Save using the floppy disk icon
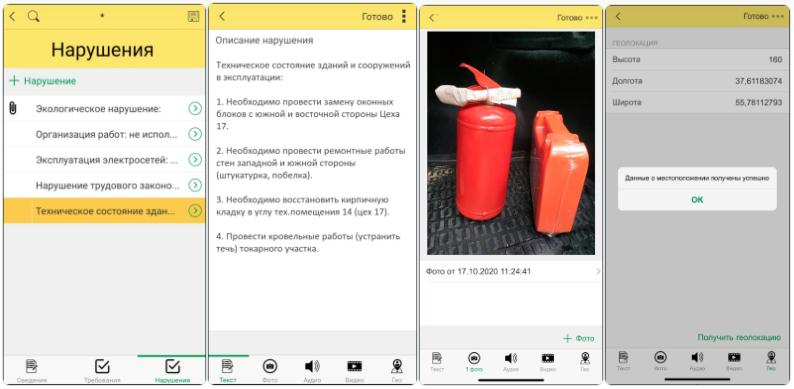 click(x=193, y=17)
